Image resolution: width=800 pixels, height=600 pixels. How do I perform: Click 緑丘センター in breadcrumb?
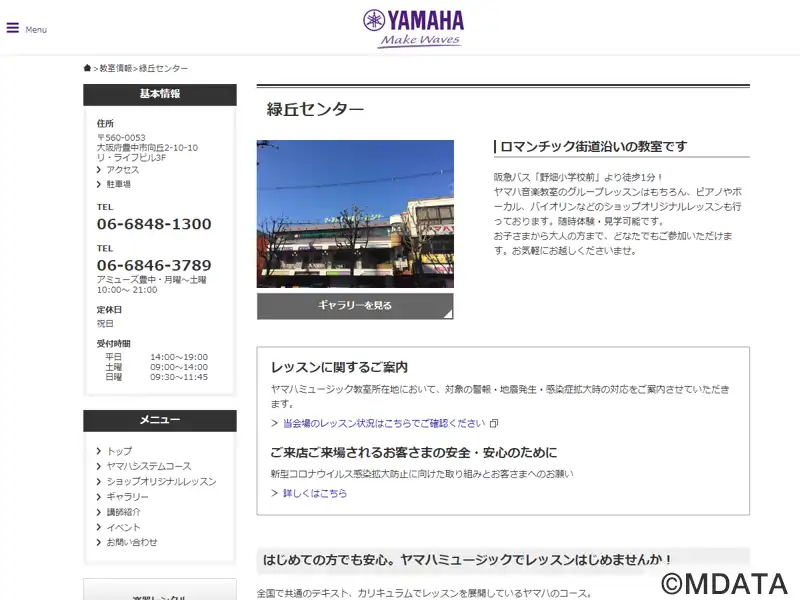(163, 68)
